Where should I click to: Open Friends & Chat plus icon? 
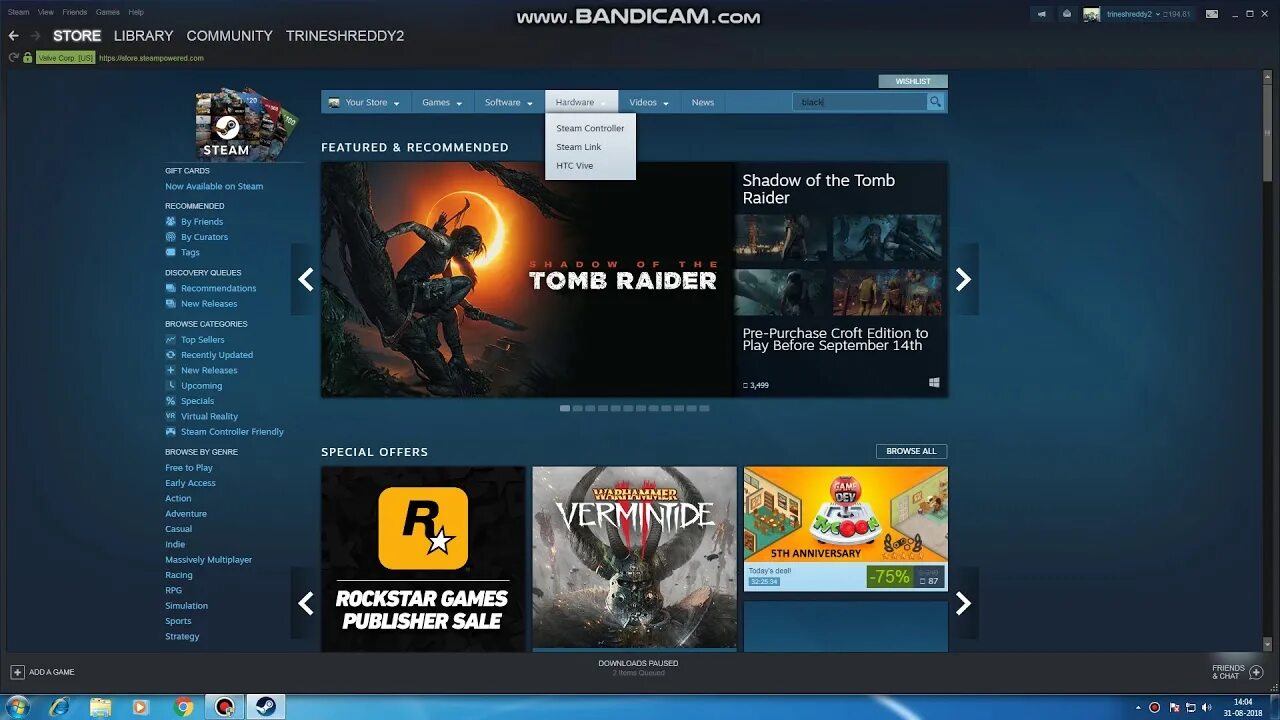[1256, 672]
